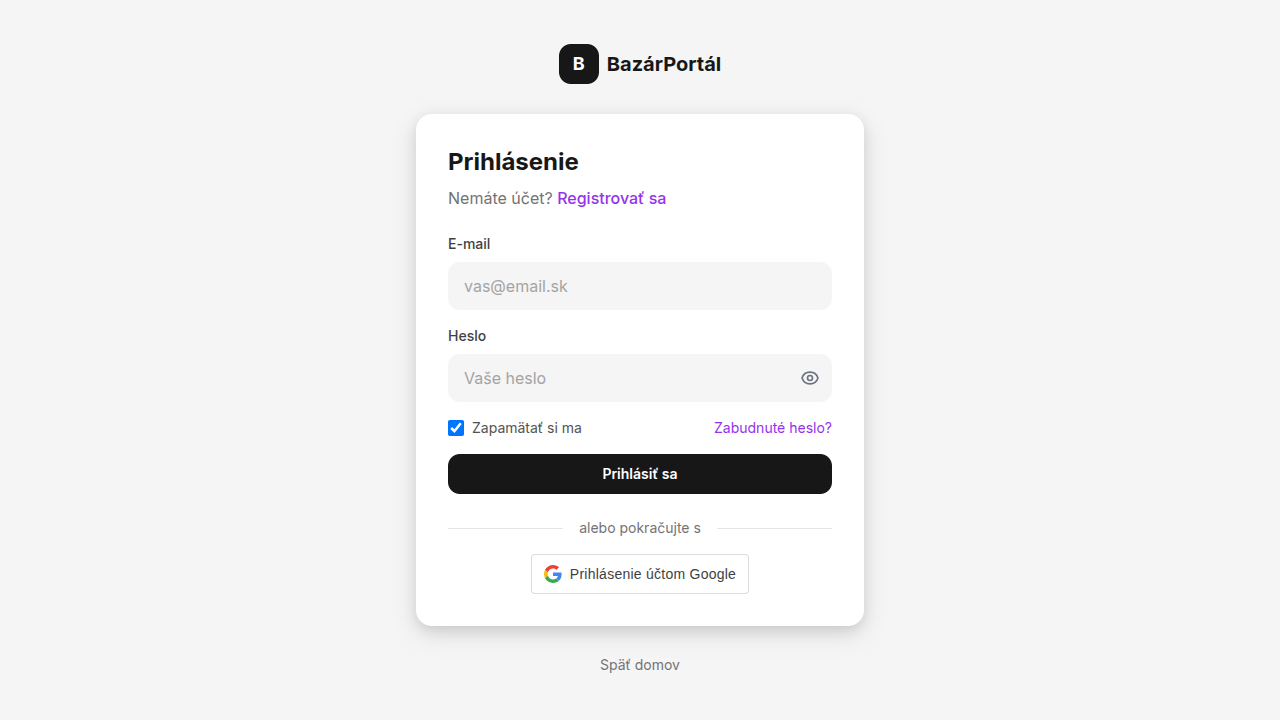This screenshot has width=1280, height=720.
Task: Click the "Prihlásenie" heading
Action: coord(513,161)
